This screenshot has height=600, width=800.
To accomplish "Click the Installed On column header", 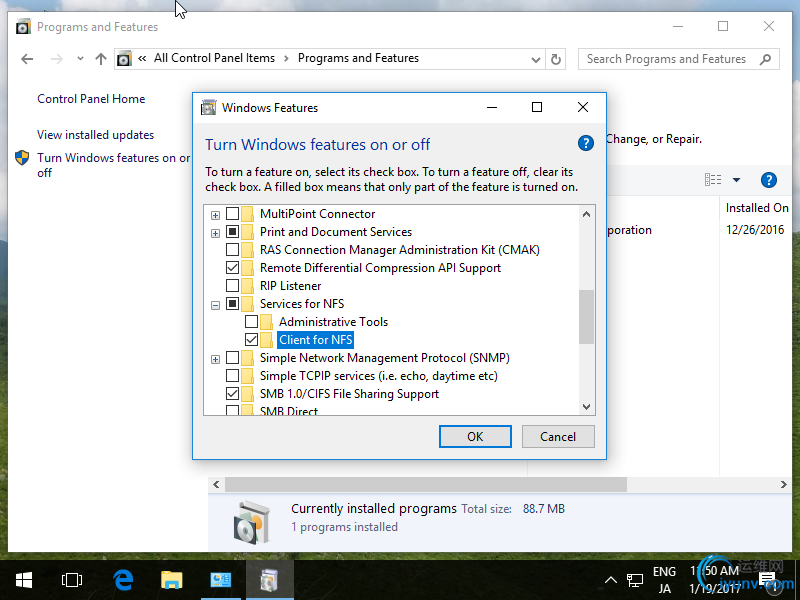I will pyautogui.click(x=757, y=208).
